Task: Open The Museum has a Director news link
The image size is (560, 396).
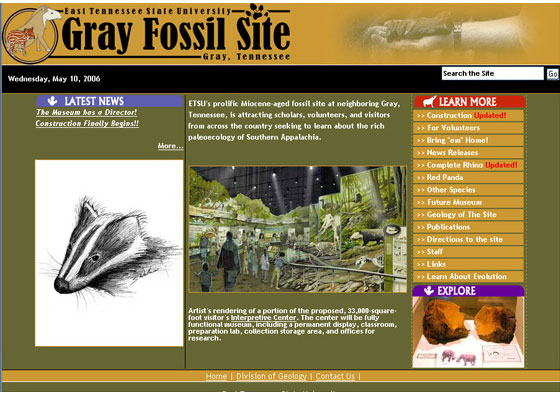Action: tap(86, 112)
